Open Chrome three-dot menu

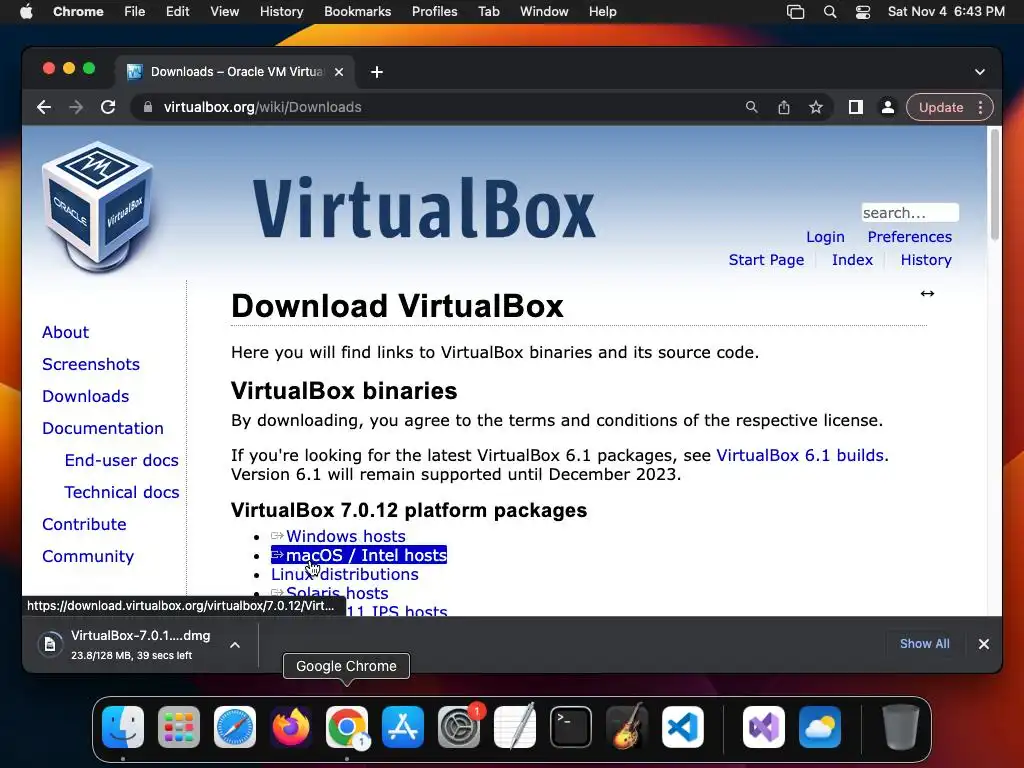(x=980, y=107)
